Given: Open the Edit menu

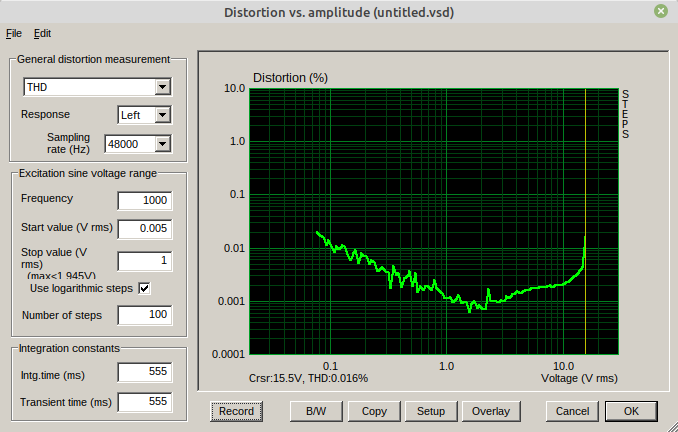Looking at the screenshot, I should [x=42, y=33].
